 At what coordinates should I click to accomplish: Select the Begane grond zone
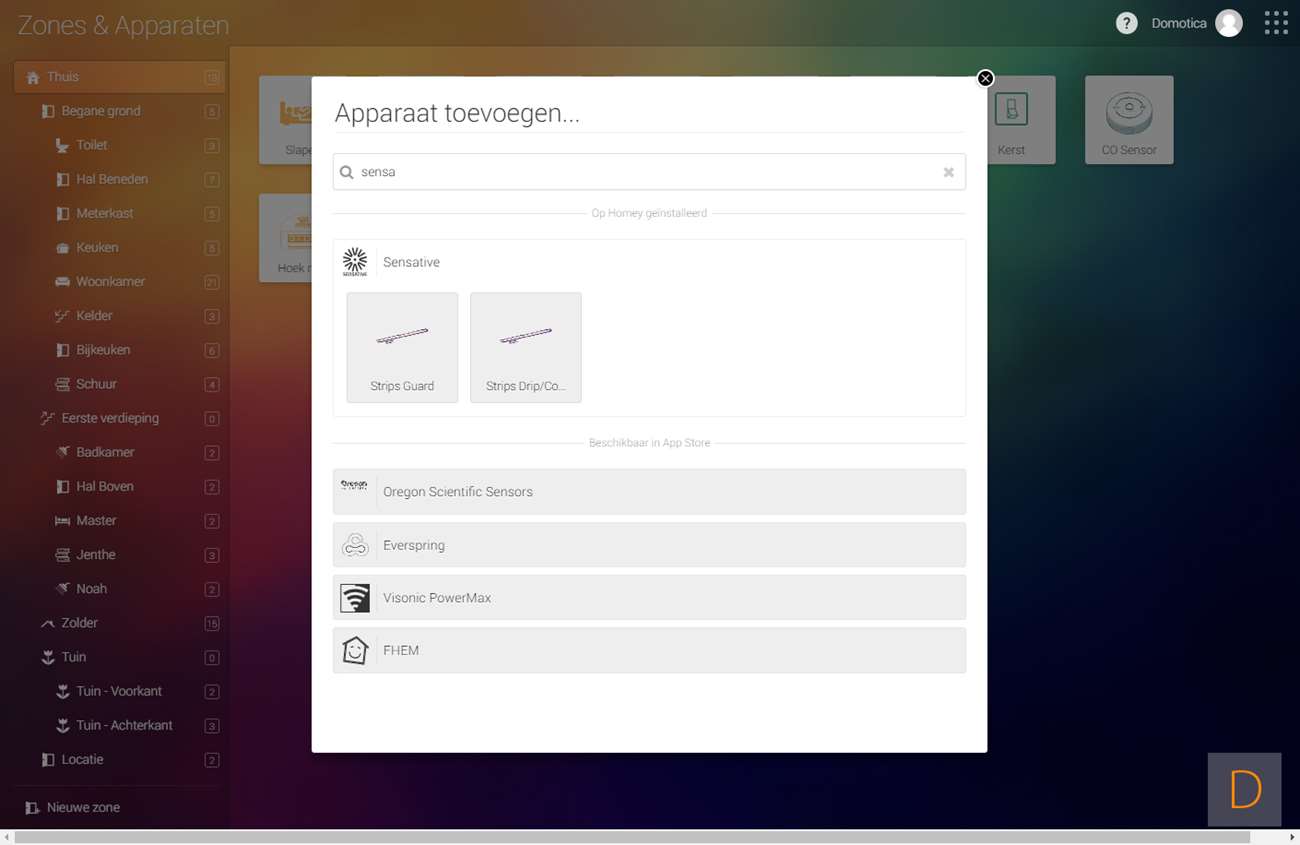119,111
